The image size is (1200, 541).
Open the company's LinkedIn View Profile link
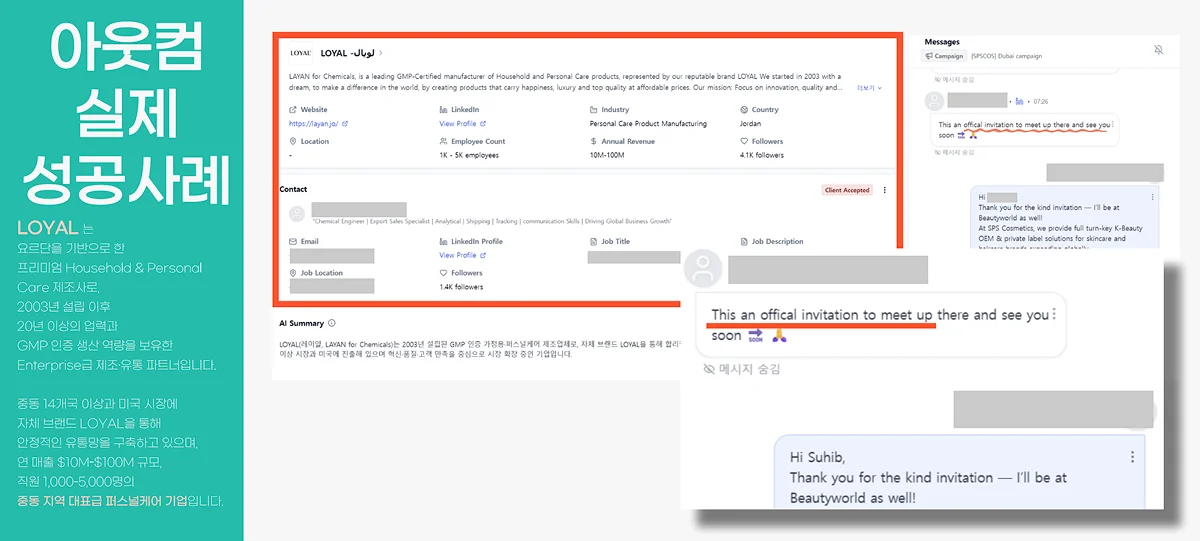[x=460, y=124]
